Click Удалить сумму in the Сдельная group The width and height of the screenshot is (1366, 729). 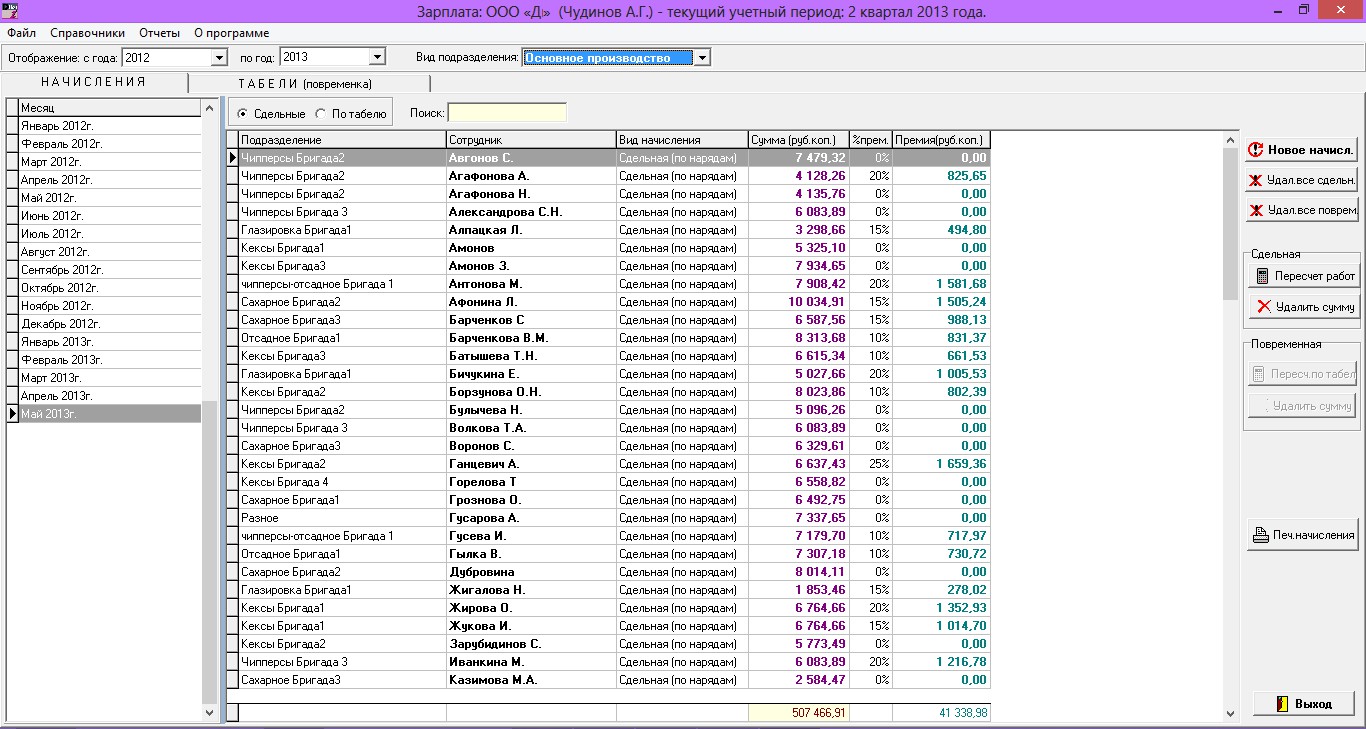pos(1303,307)
